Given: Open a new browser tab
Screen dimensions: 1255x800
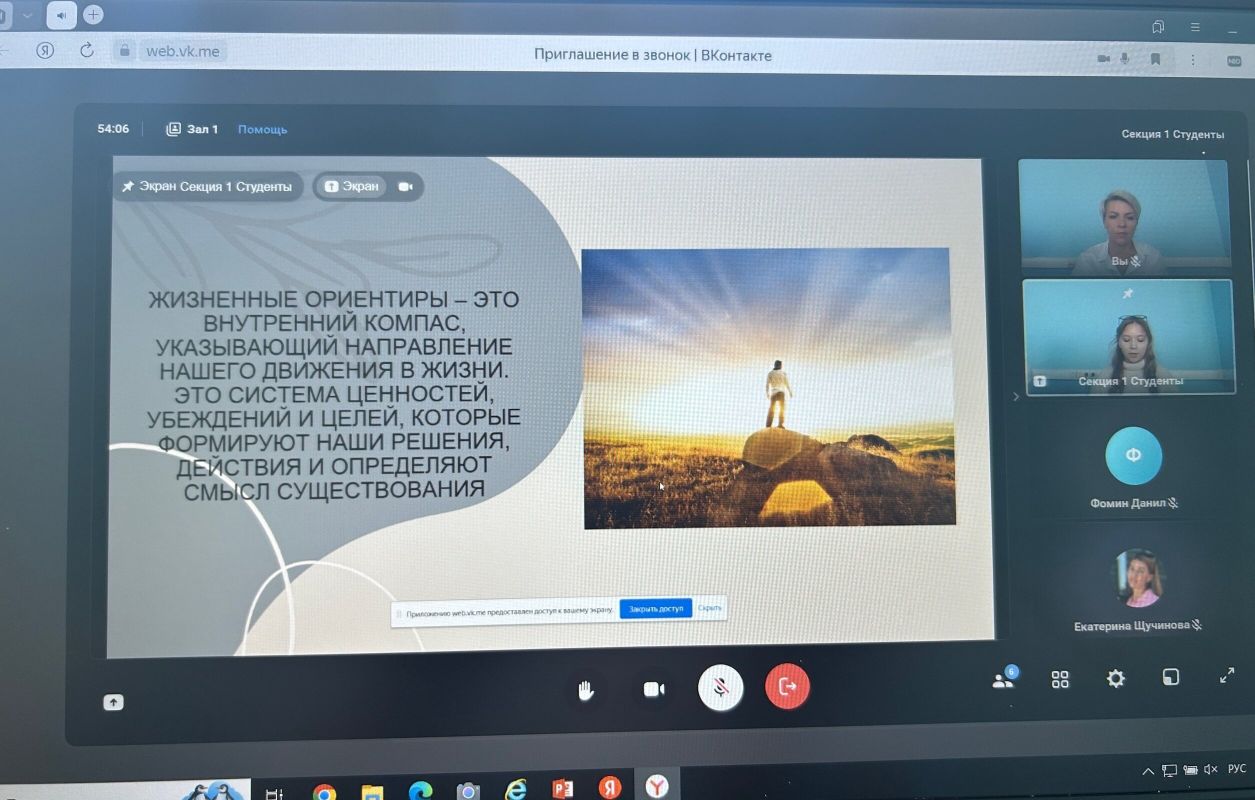Looking at the screenshot, I should coord(93,15).
